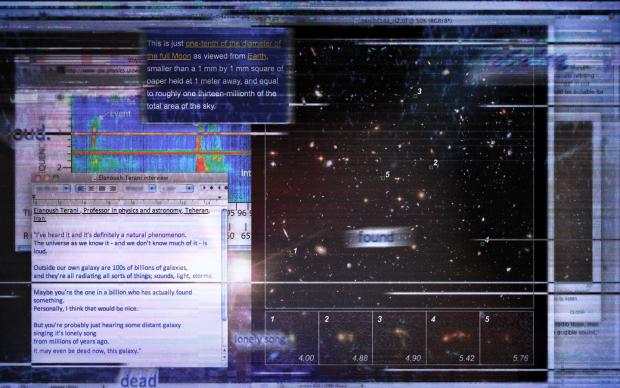Select galaxy thumbnail 4 labeled 5.42
Image resolution: width=620 pixels, height=388 pixels.
click(x=453, y=338)
